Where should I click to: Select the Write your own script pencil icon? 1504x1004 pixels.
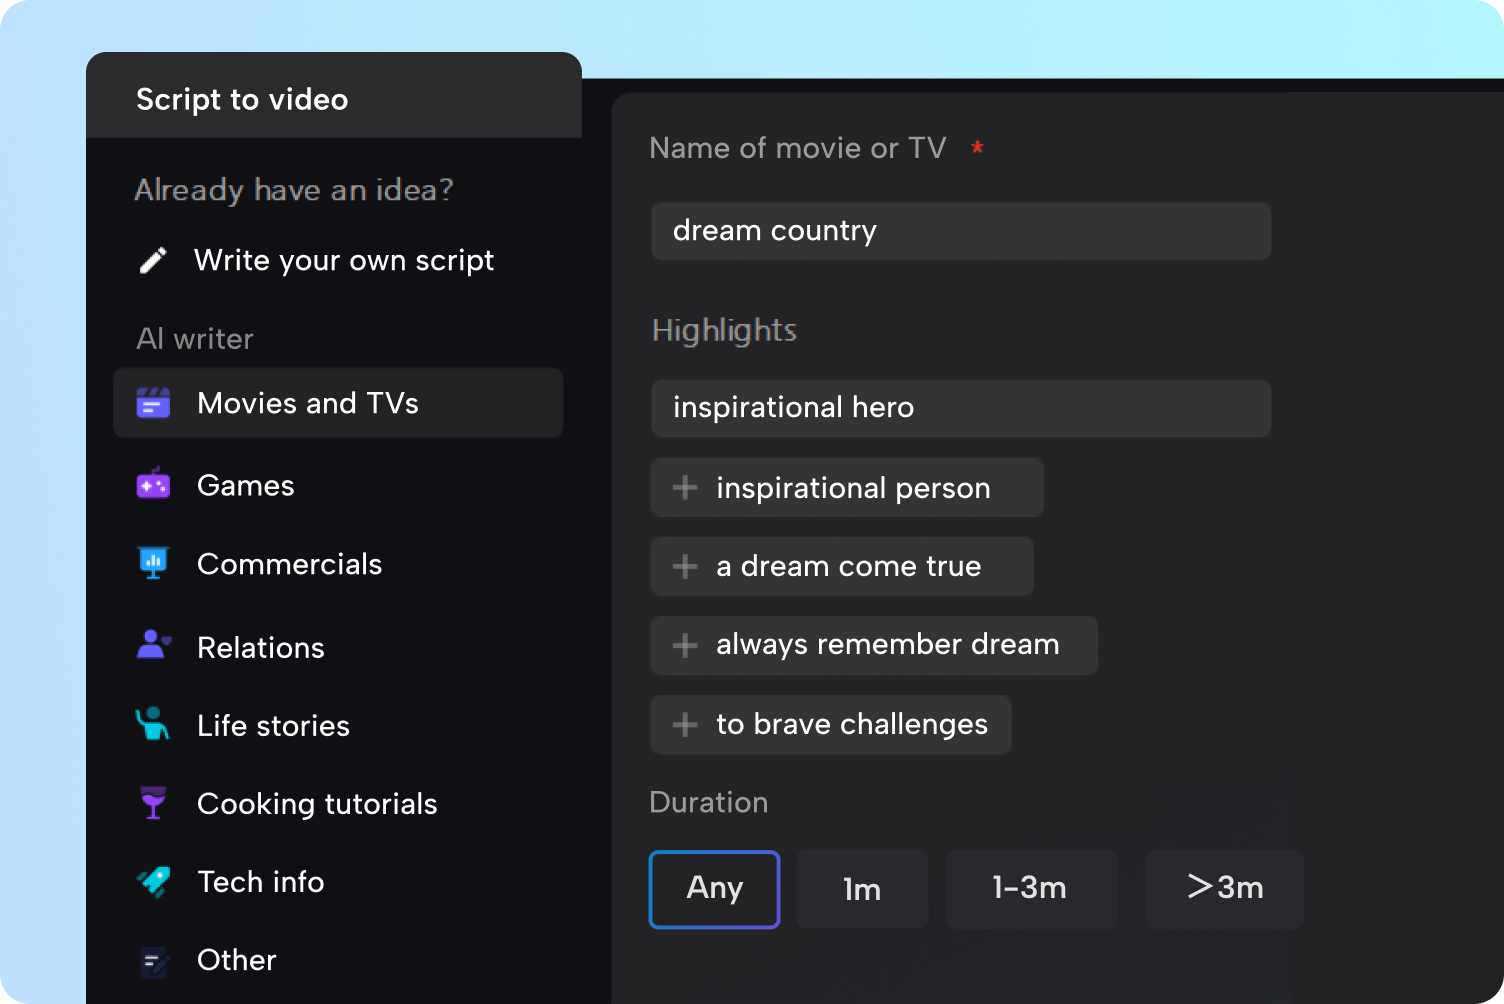(x=152, y=260)
